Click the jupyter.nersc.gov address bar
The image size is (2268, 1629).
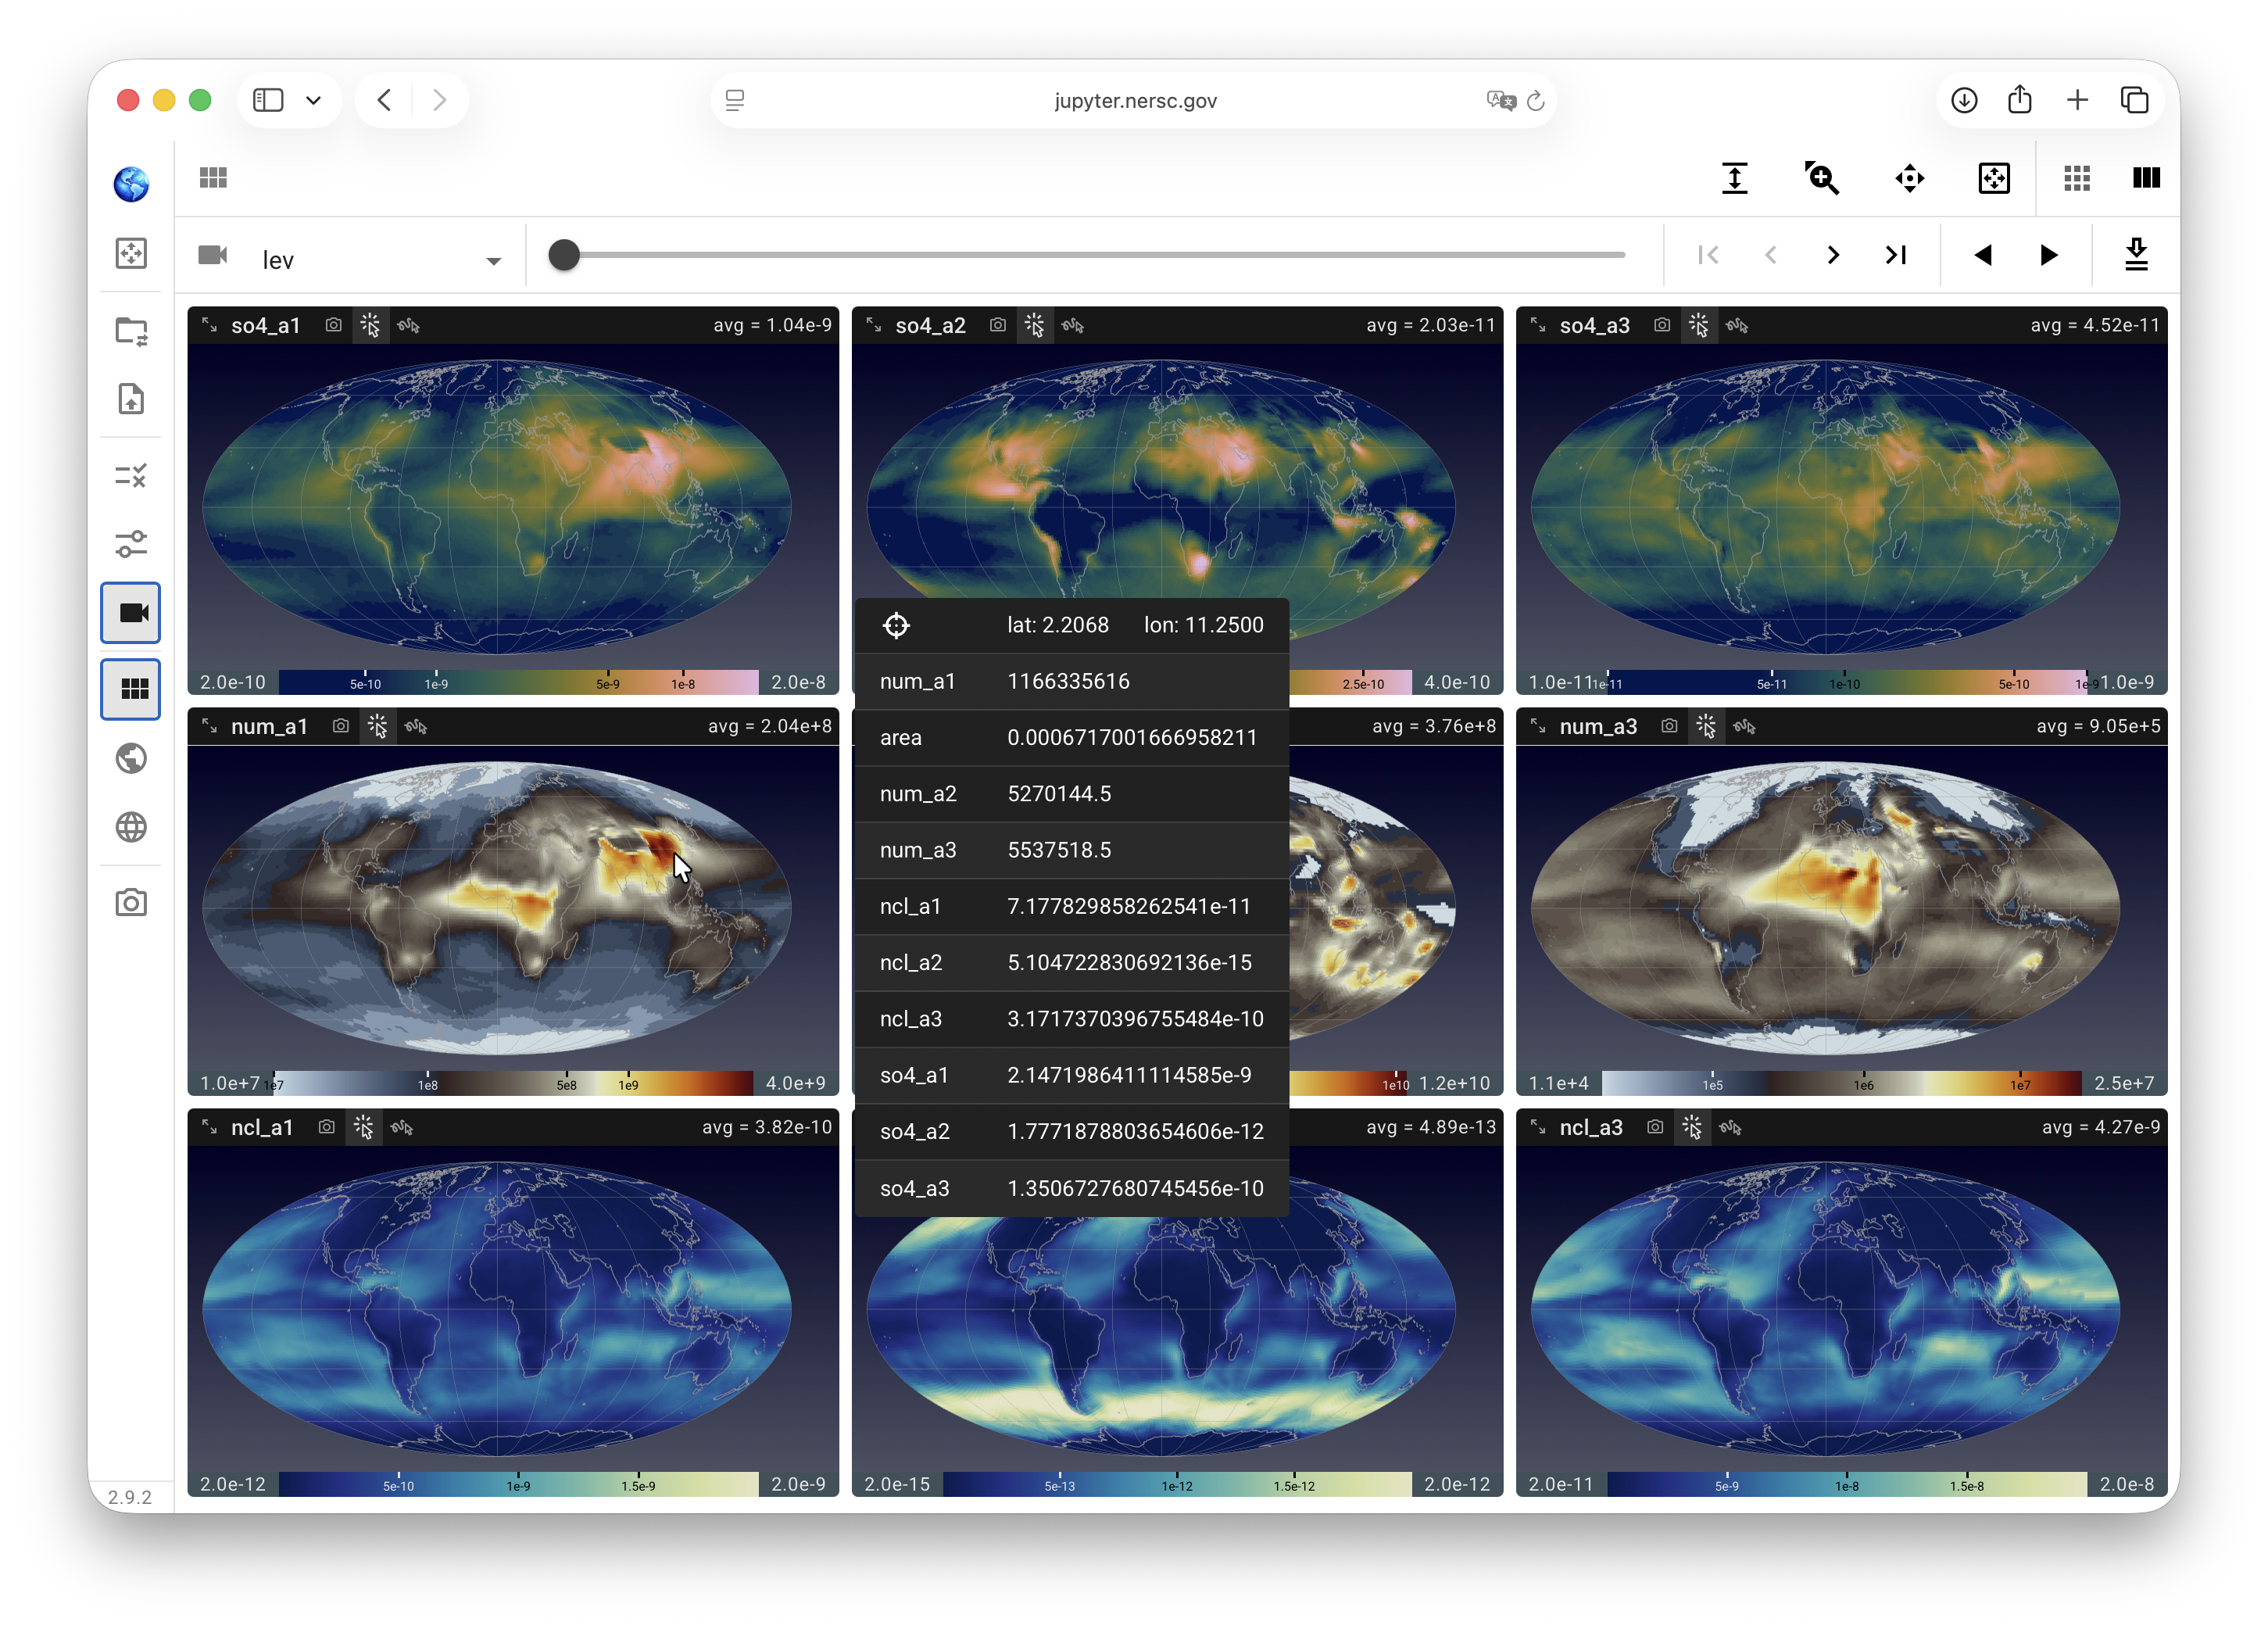[x=1133, y=100]
